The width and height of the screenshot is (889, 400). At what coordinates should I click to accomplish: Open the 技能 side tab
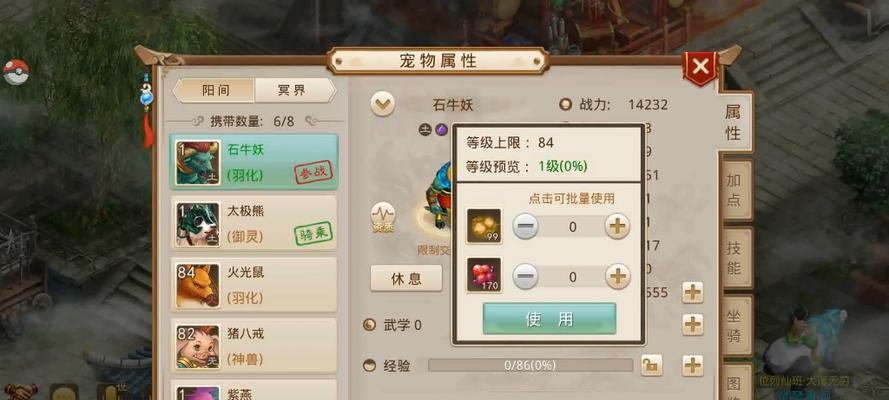point(734,258)
